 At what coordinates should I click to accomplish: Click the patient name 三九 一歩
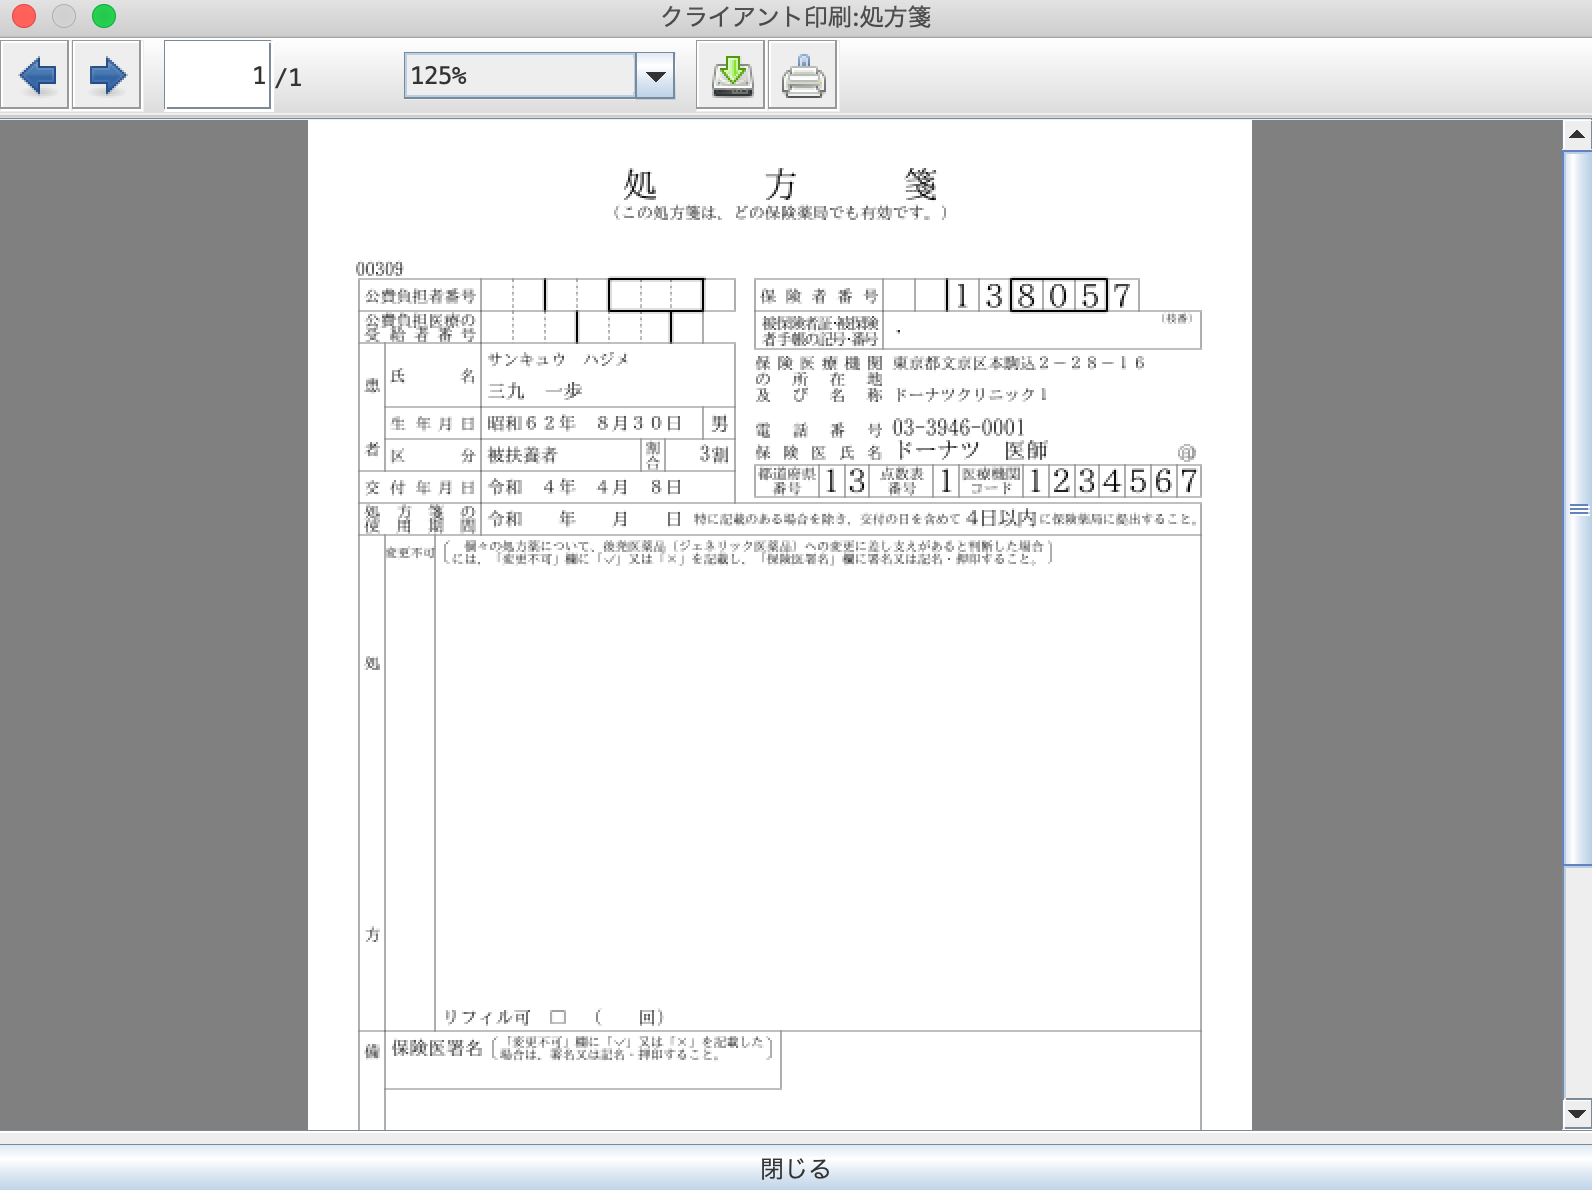click(535, 391)
